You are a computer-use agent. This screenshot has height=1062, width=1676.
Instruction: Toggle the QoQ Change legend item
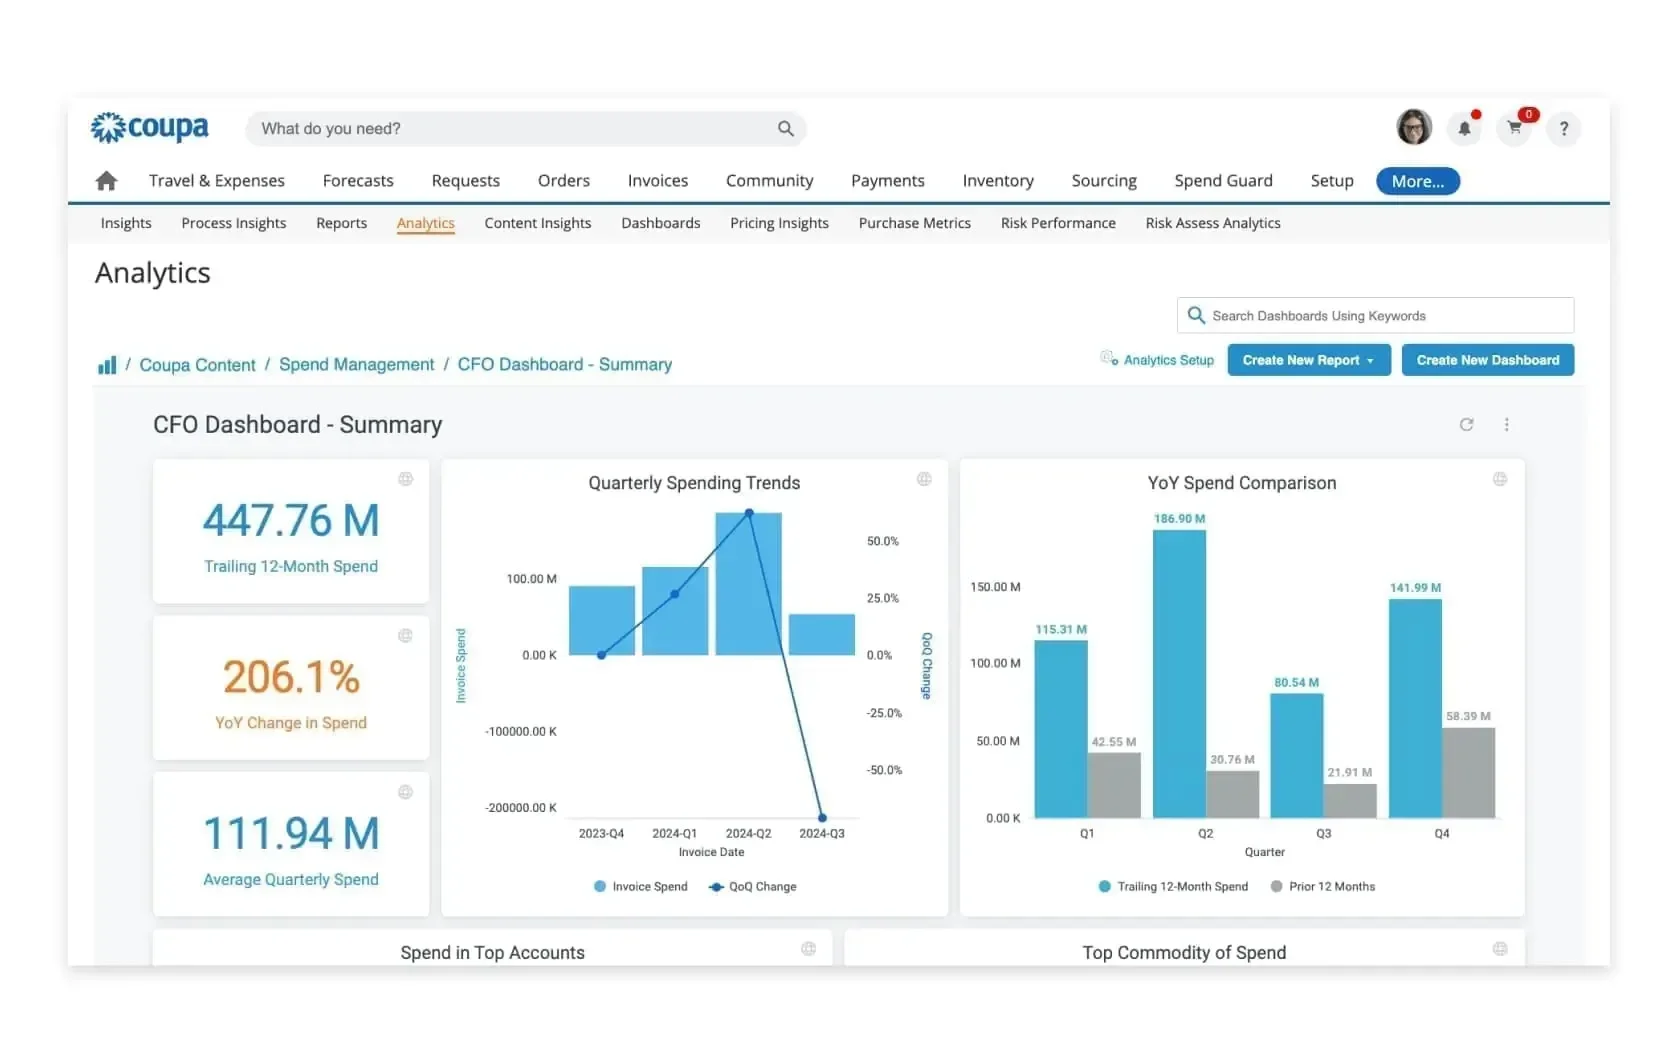coord(753,887)
